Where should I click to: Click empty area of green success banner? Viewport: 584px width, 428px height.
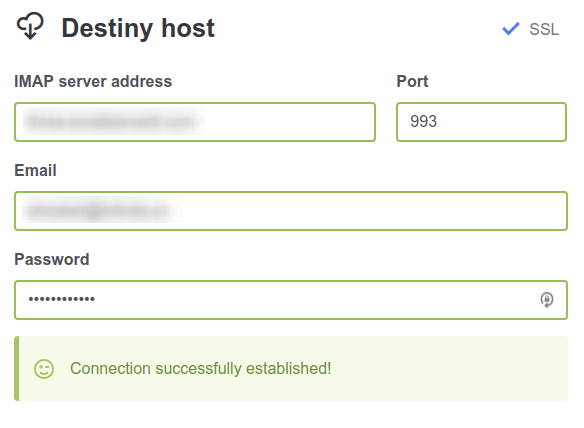[447, 368]
